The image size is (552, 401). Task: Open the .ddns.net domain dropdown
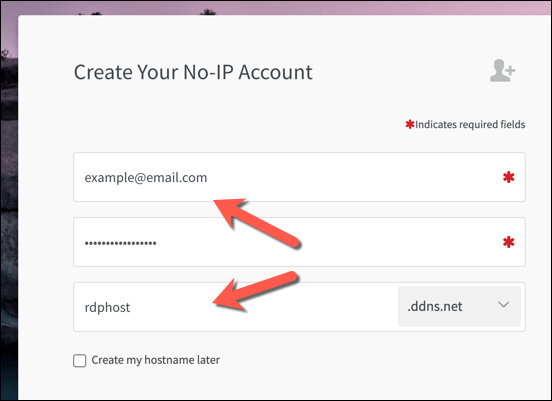tap(459, 306)
